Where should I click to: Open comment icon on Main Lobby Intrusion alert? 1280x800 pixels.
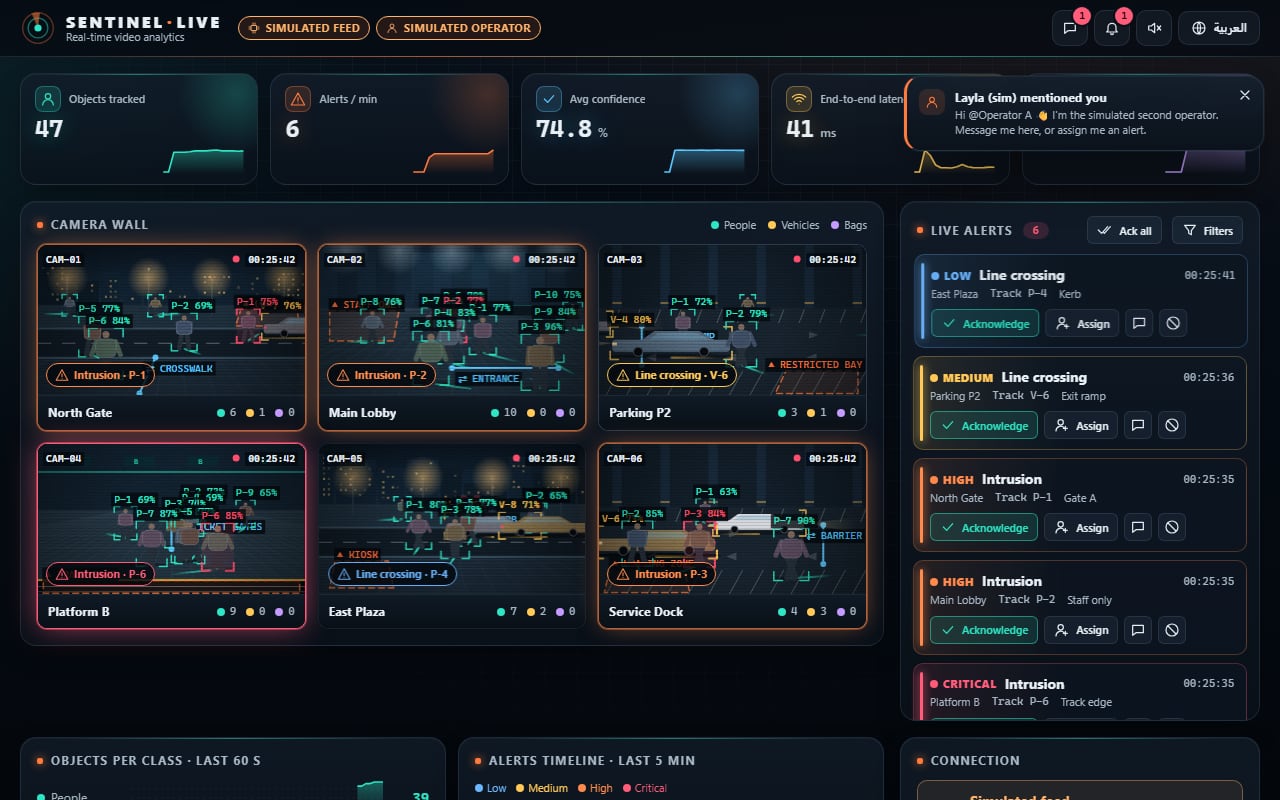click(1137, 630)
